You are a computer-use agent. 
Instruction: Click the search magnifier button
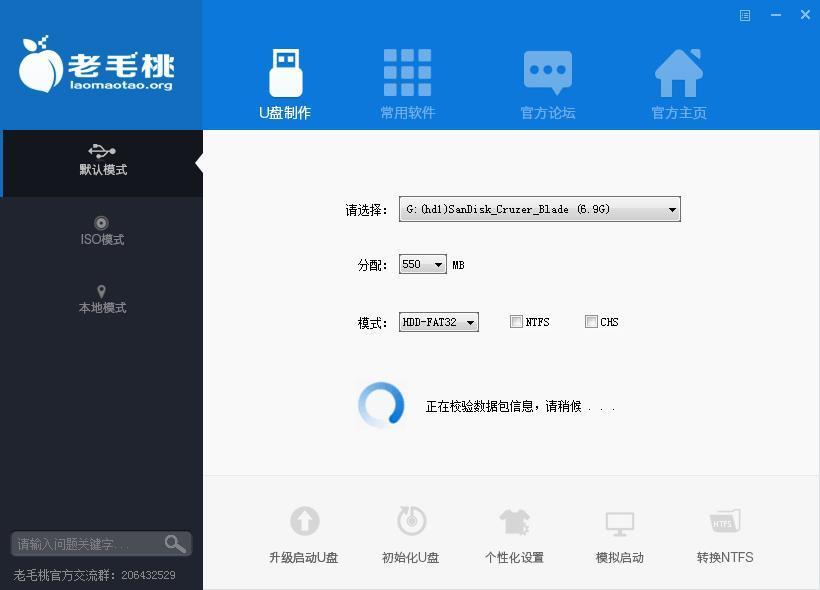pos(175,543)
